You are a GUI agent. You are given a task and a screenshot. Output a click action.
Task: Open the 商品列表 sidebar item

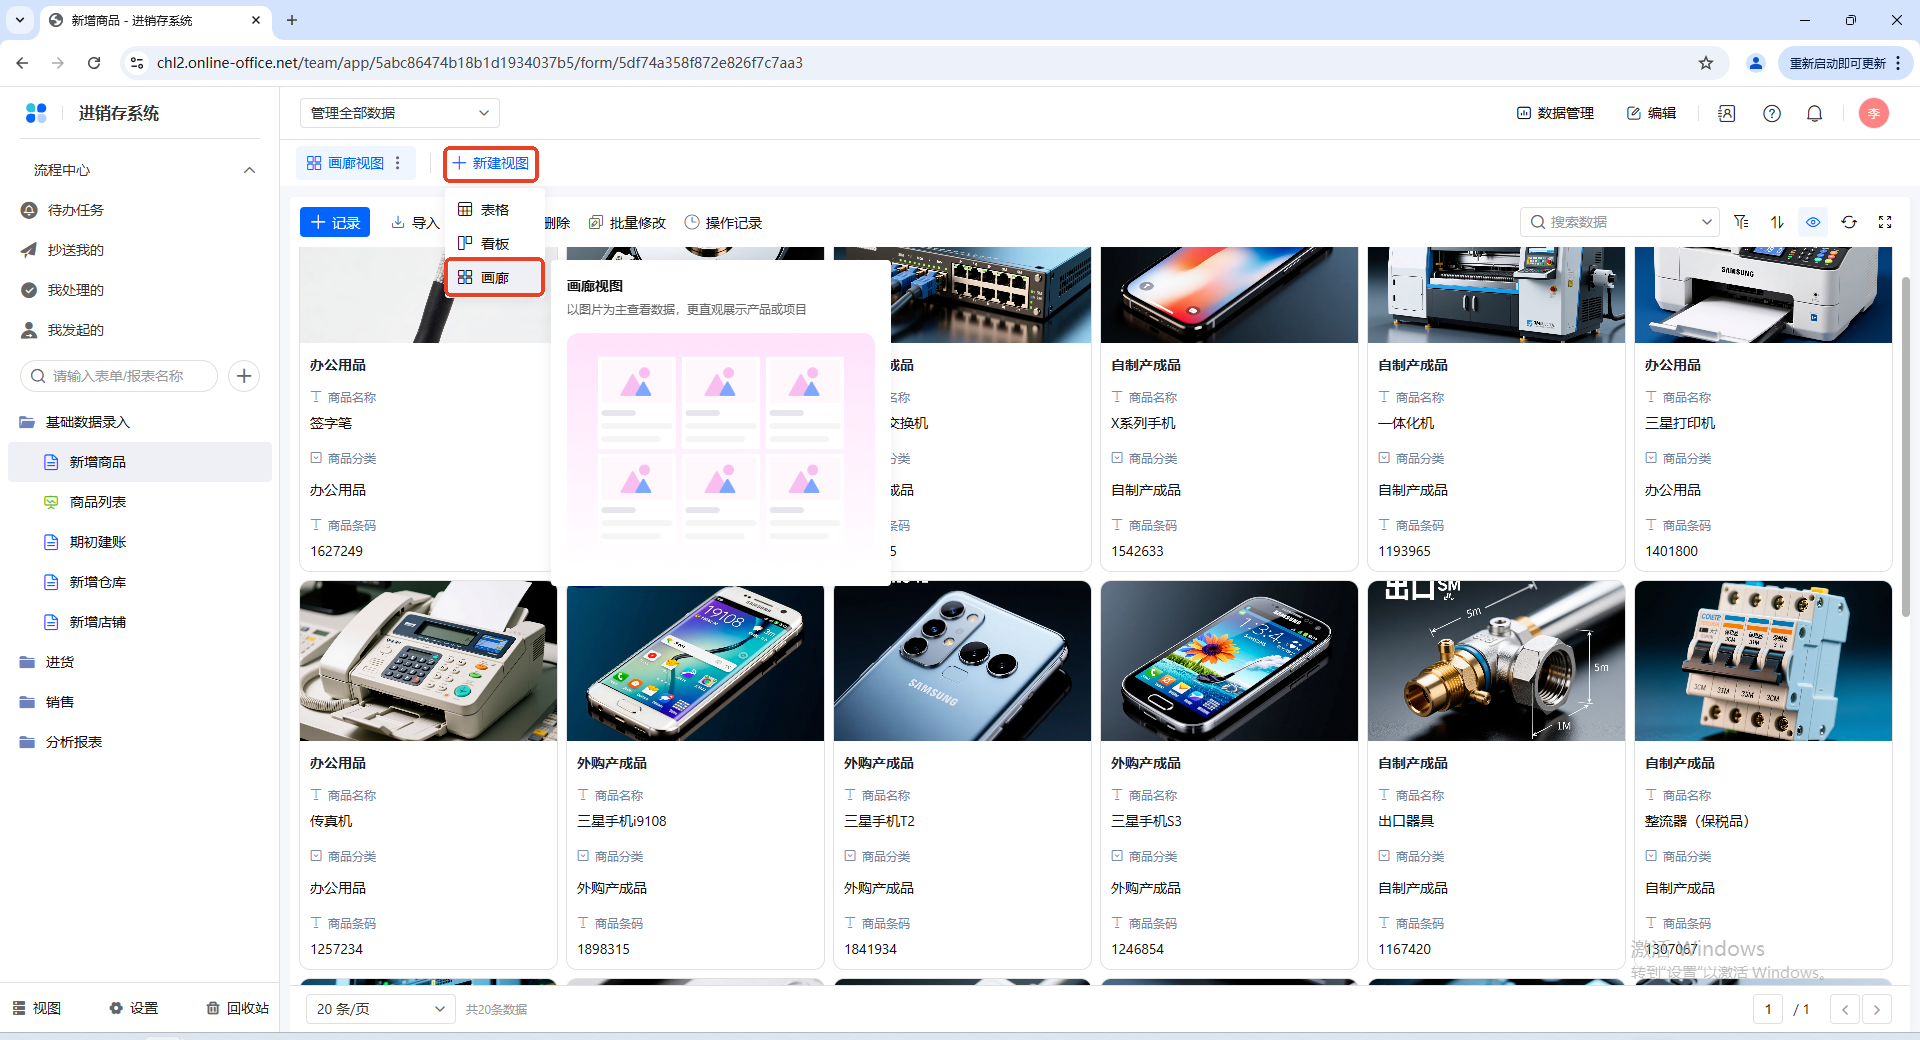tap(98, 502)
